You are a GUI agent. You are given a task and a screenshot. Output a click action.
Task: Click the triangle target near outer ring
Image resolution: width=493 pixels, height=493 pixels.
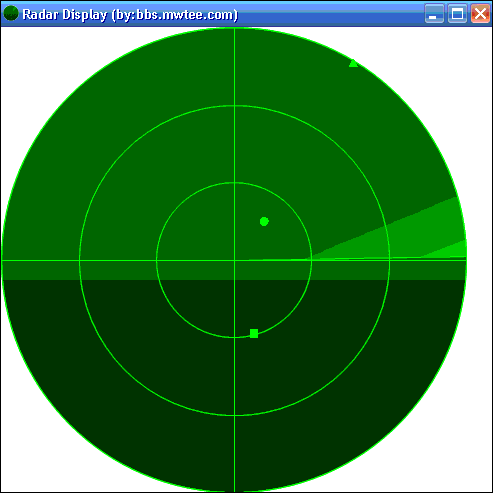point(353,63)
